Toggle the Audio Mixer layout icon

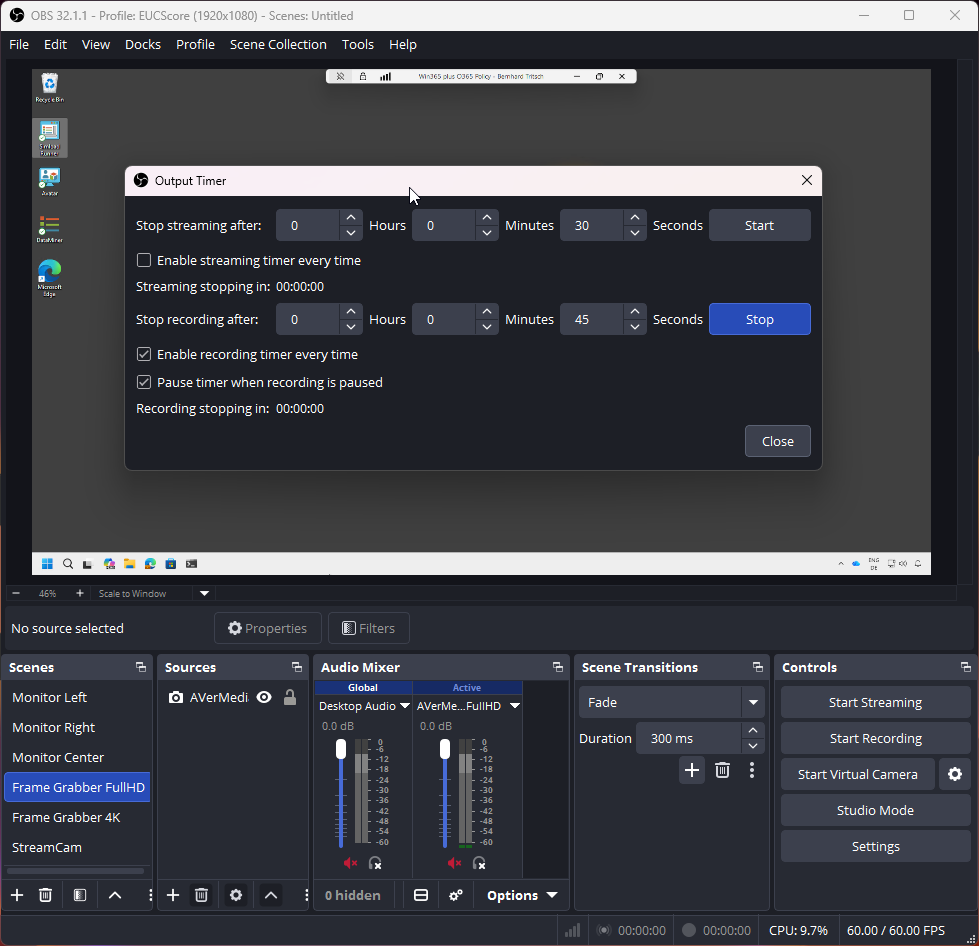tap(420, 895)
